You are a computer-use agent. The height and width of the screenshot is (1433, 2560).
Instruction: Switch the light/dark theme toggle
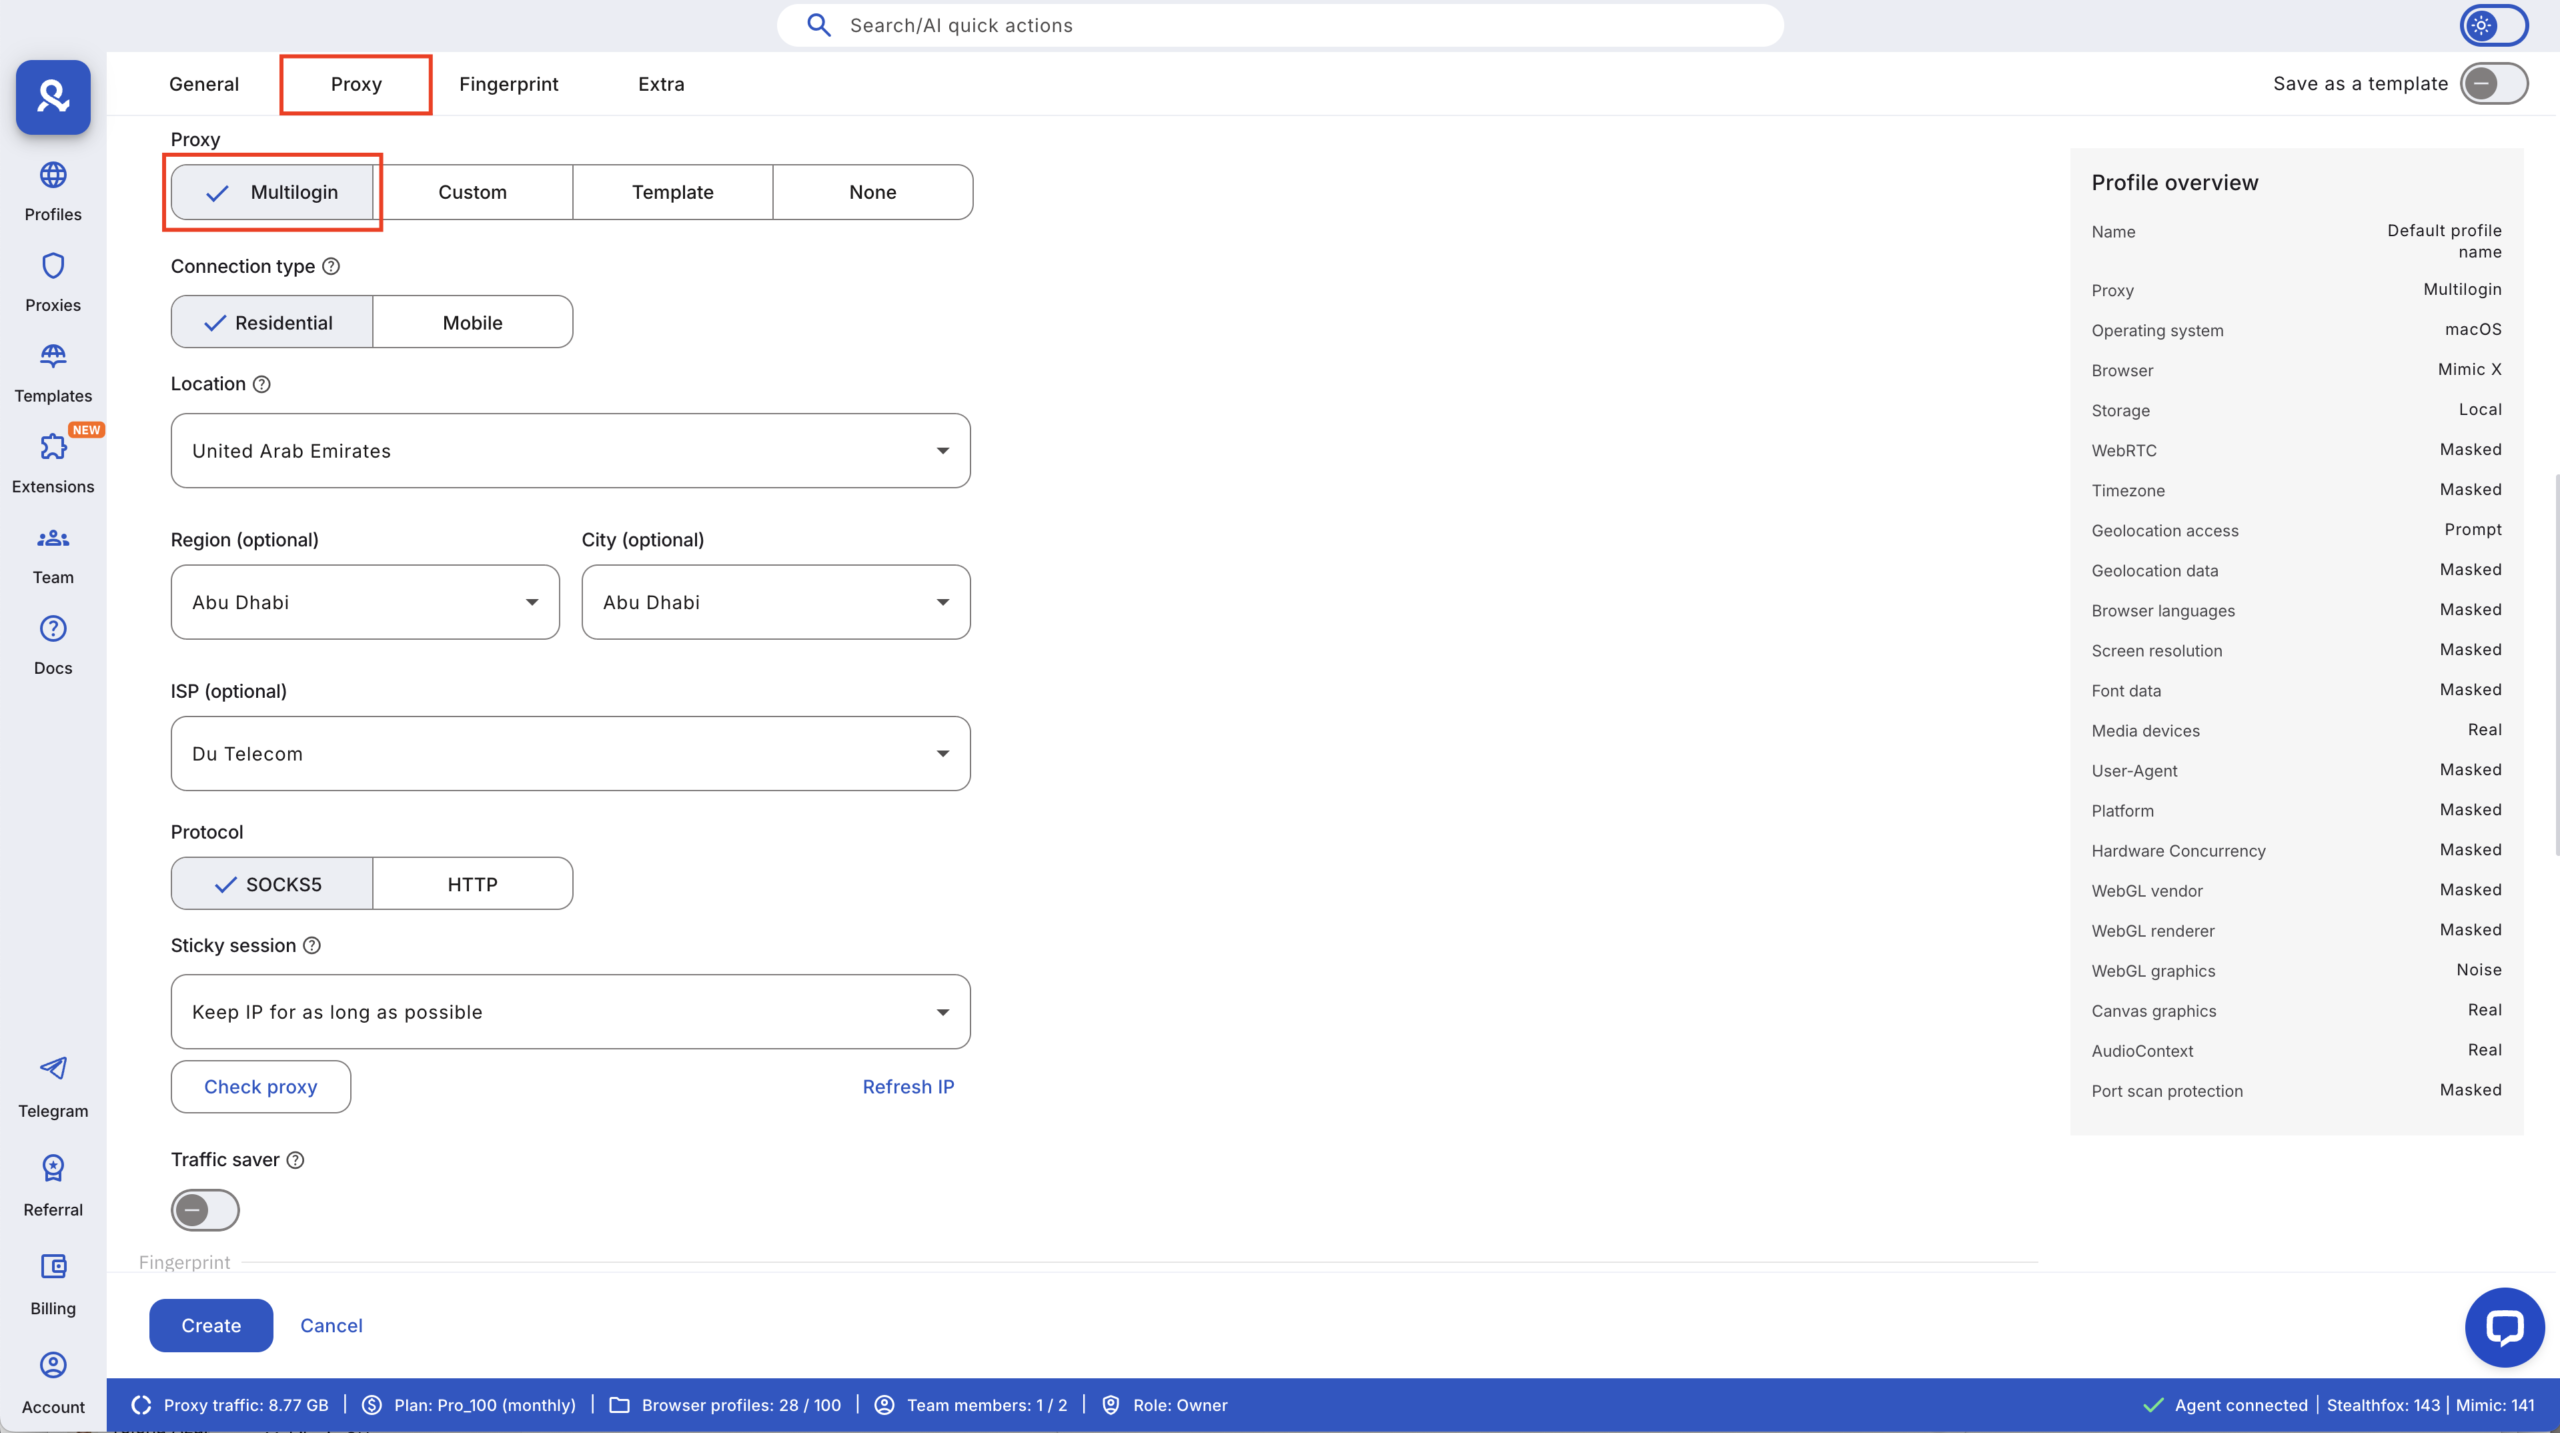pyautogui.click(x=2494, y=26)
